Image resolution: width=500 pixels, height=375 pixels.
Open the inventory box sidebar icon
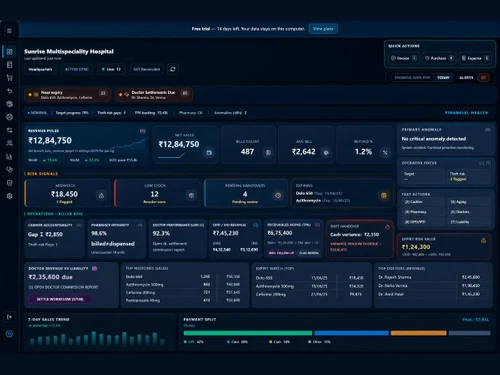9,104
